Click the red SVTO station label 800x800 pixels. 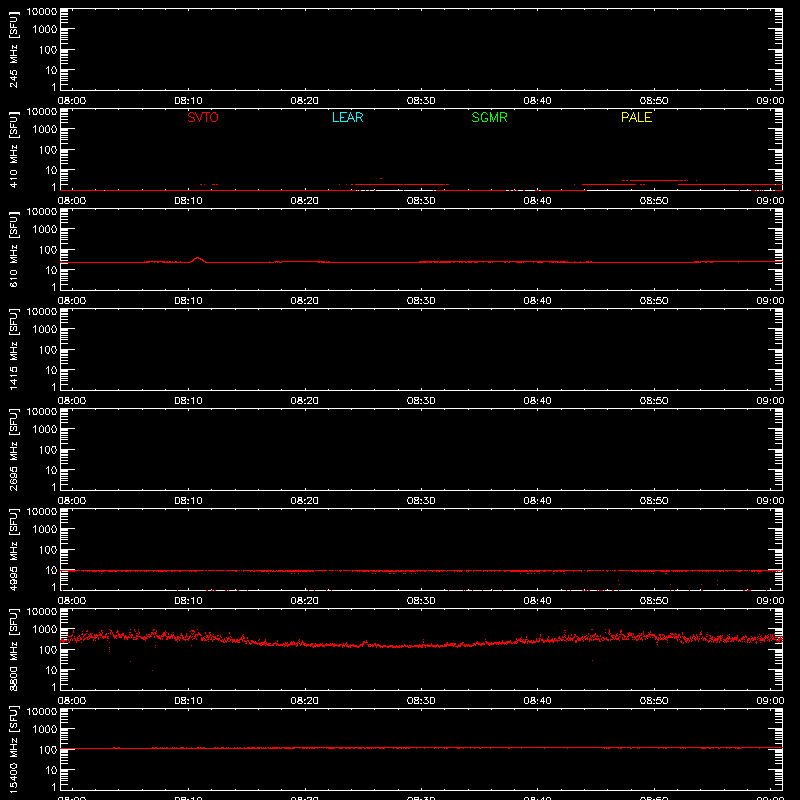click(203, 117)
